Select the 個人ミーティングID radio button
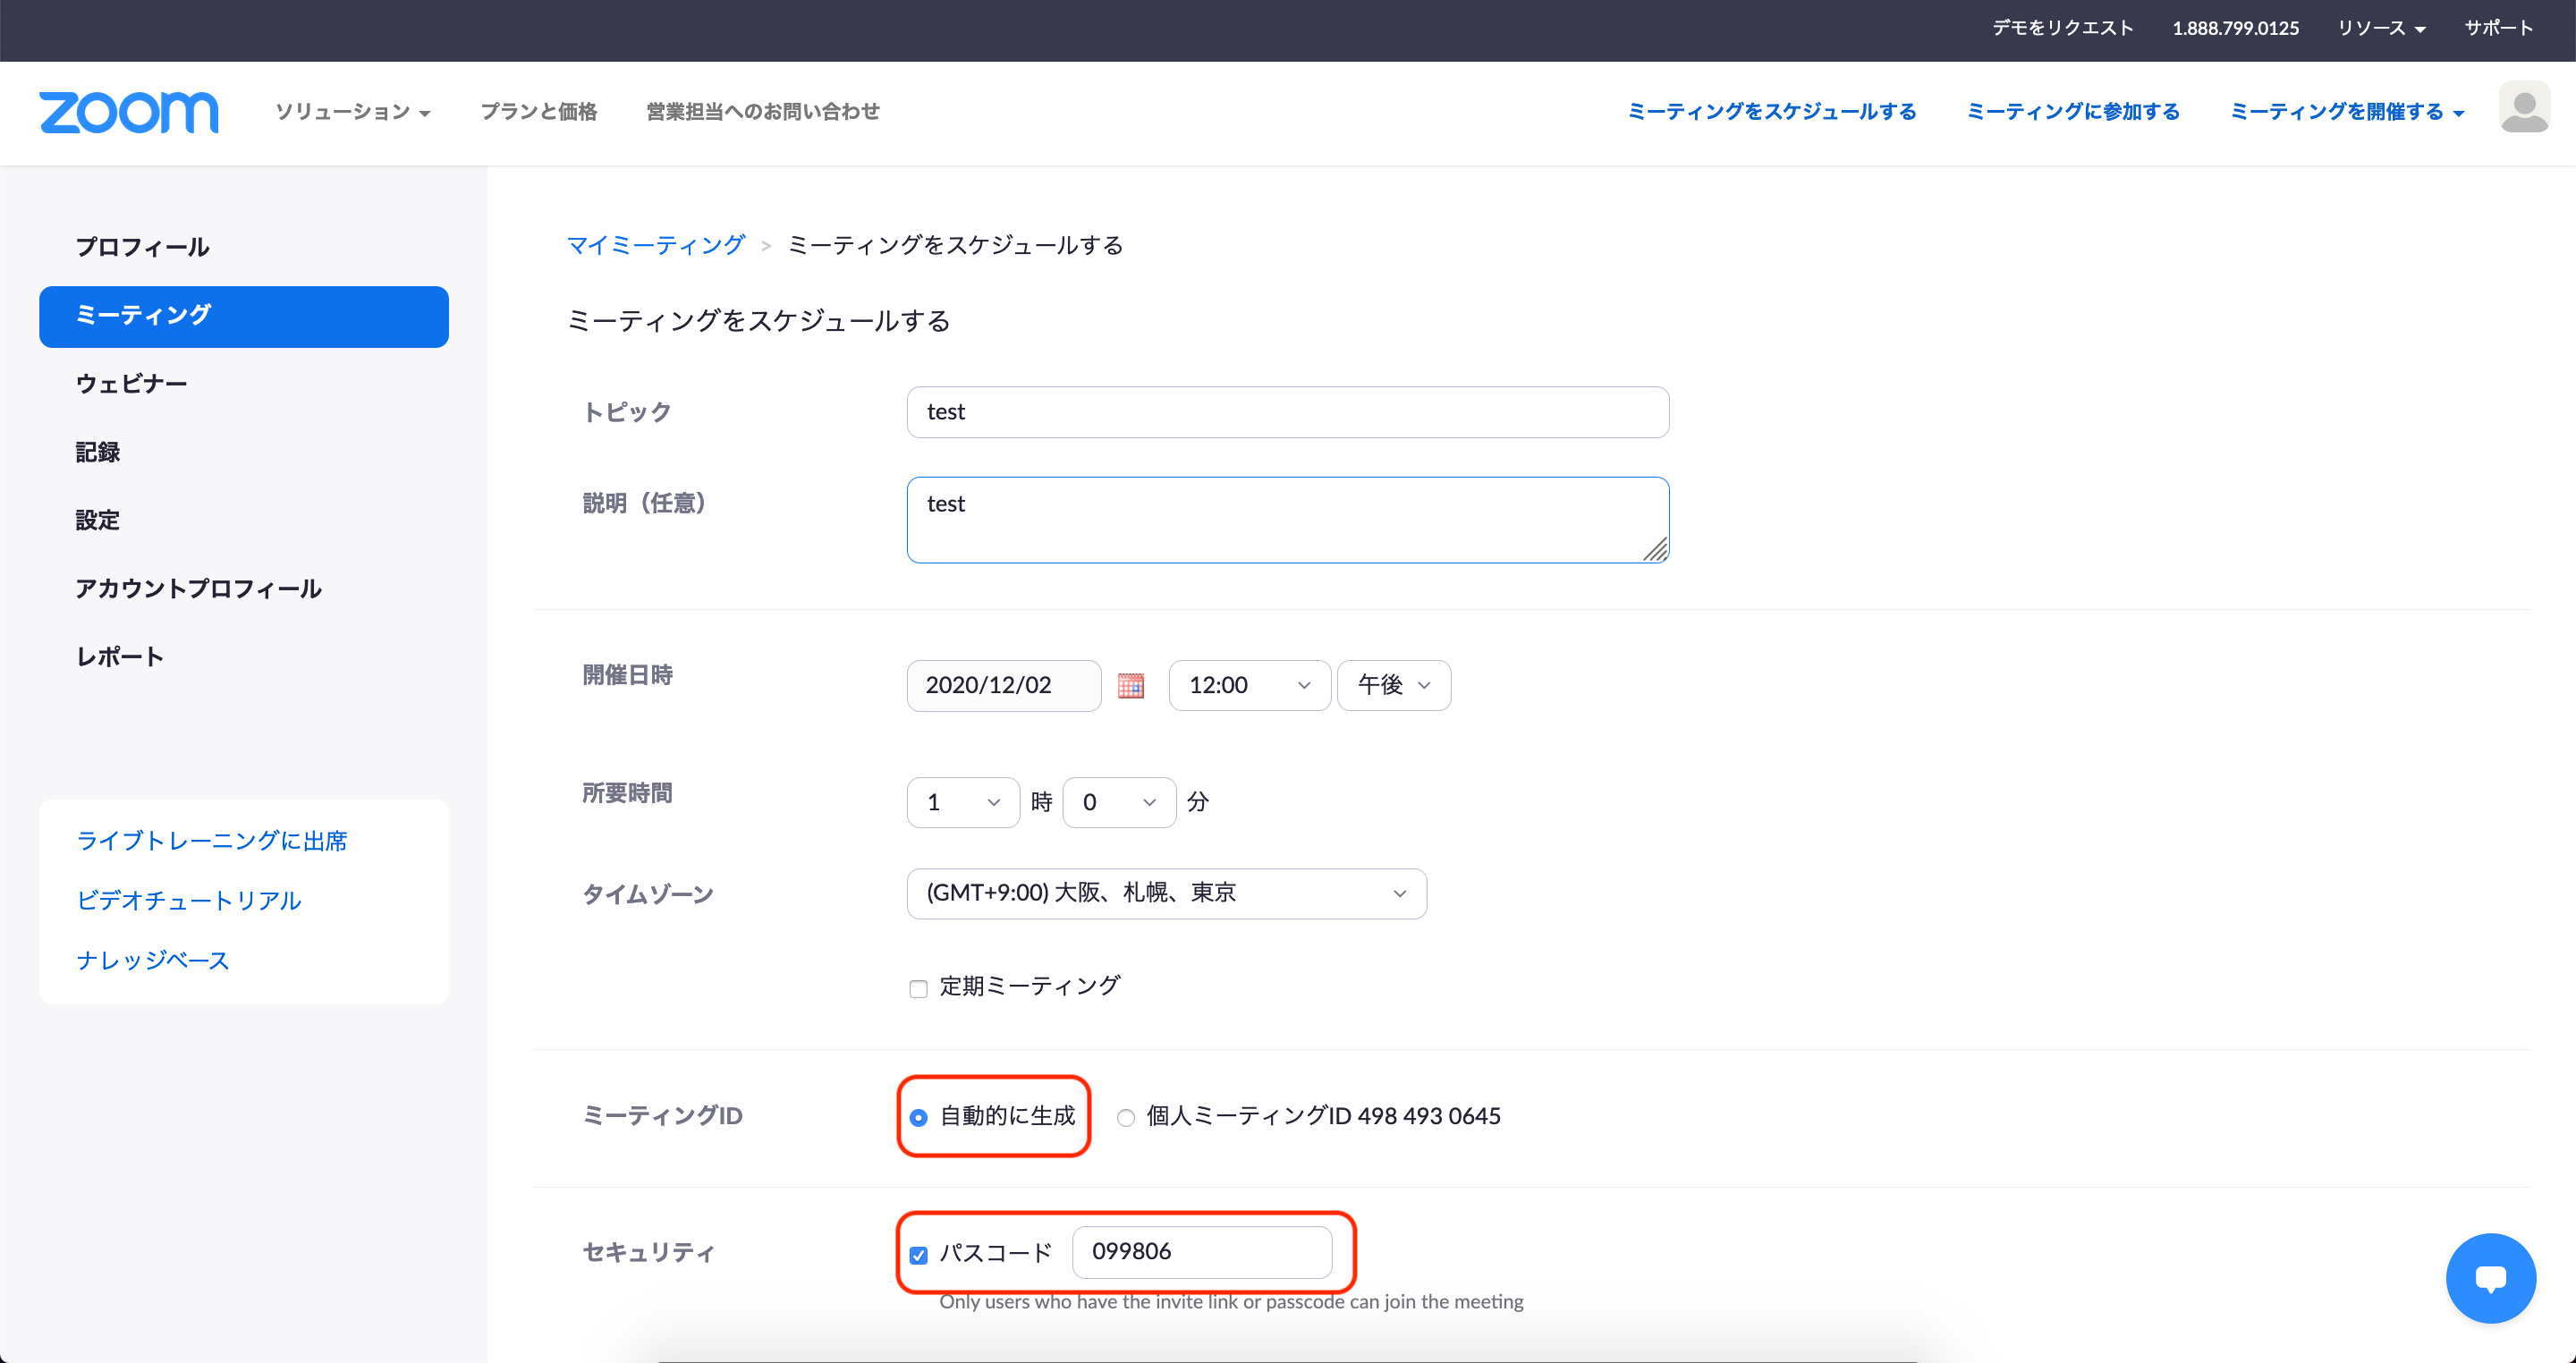Screen dimensions: 2576x1363 [1124, 1117]
